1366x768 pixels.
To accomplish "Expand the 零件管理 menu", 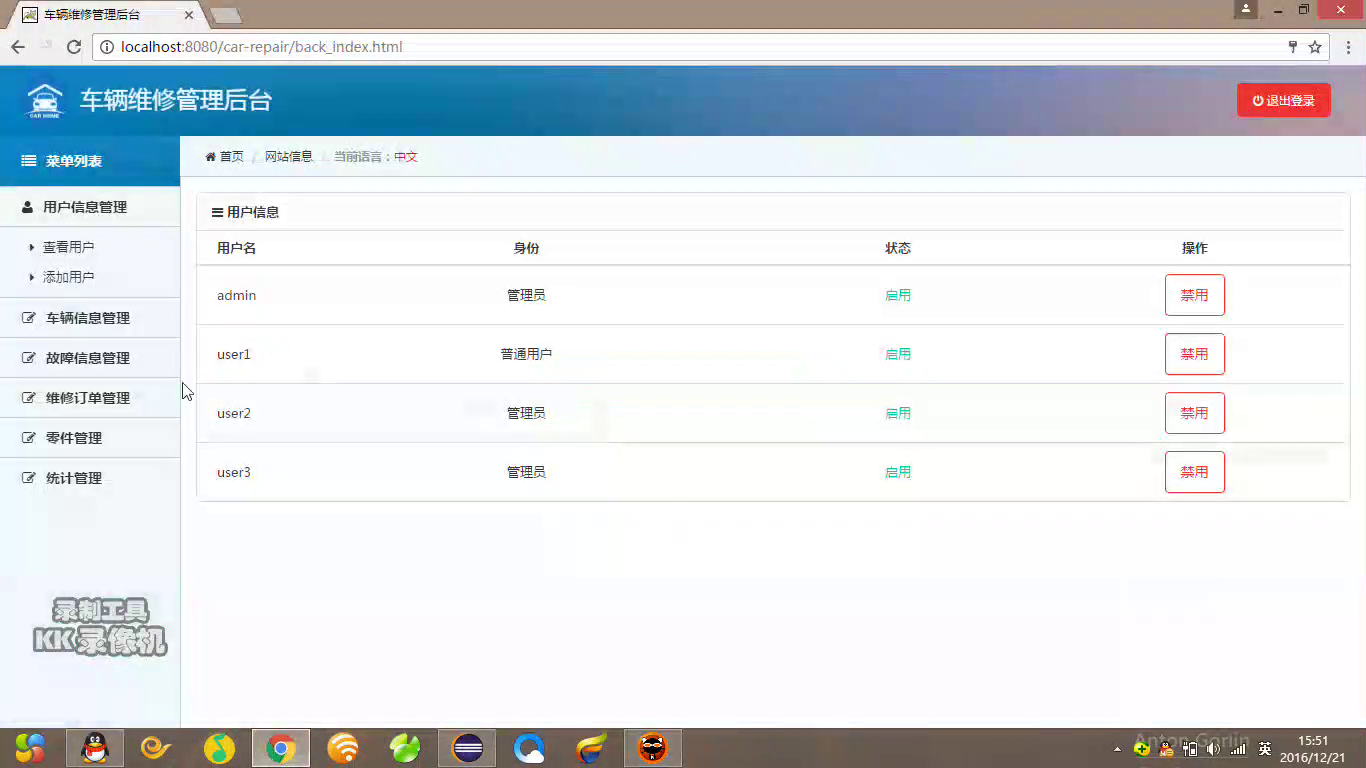I will tap(90, 438).
